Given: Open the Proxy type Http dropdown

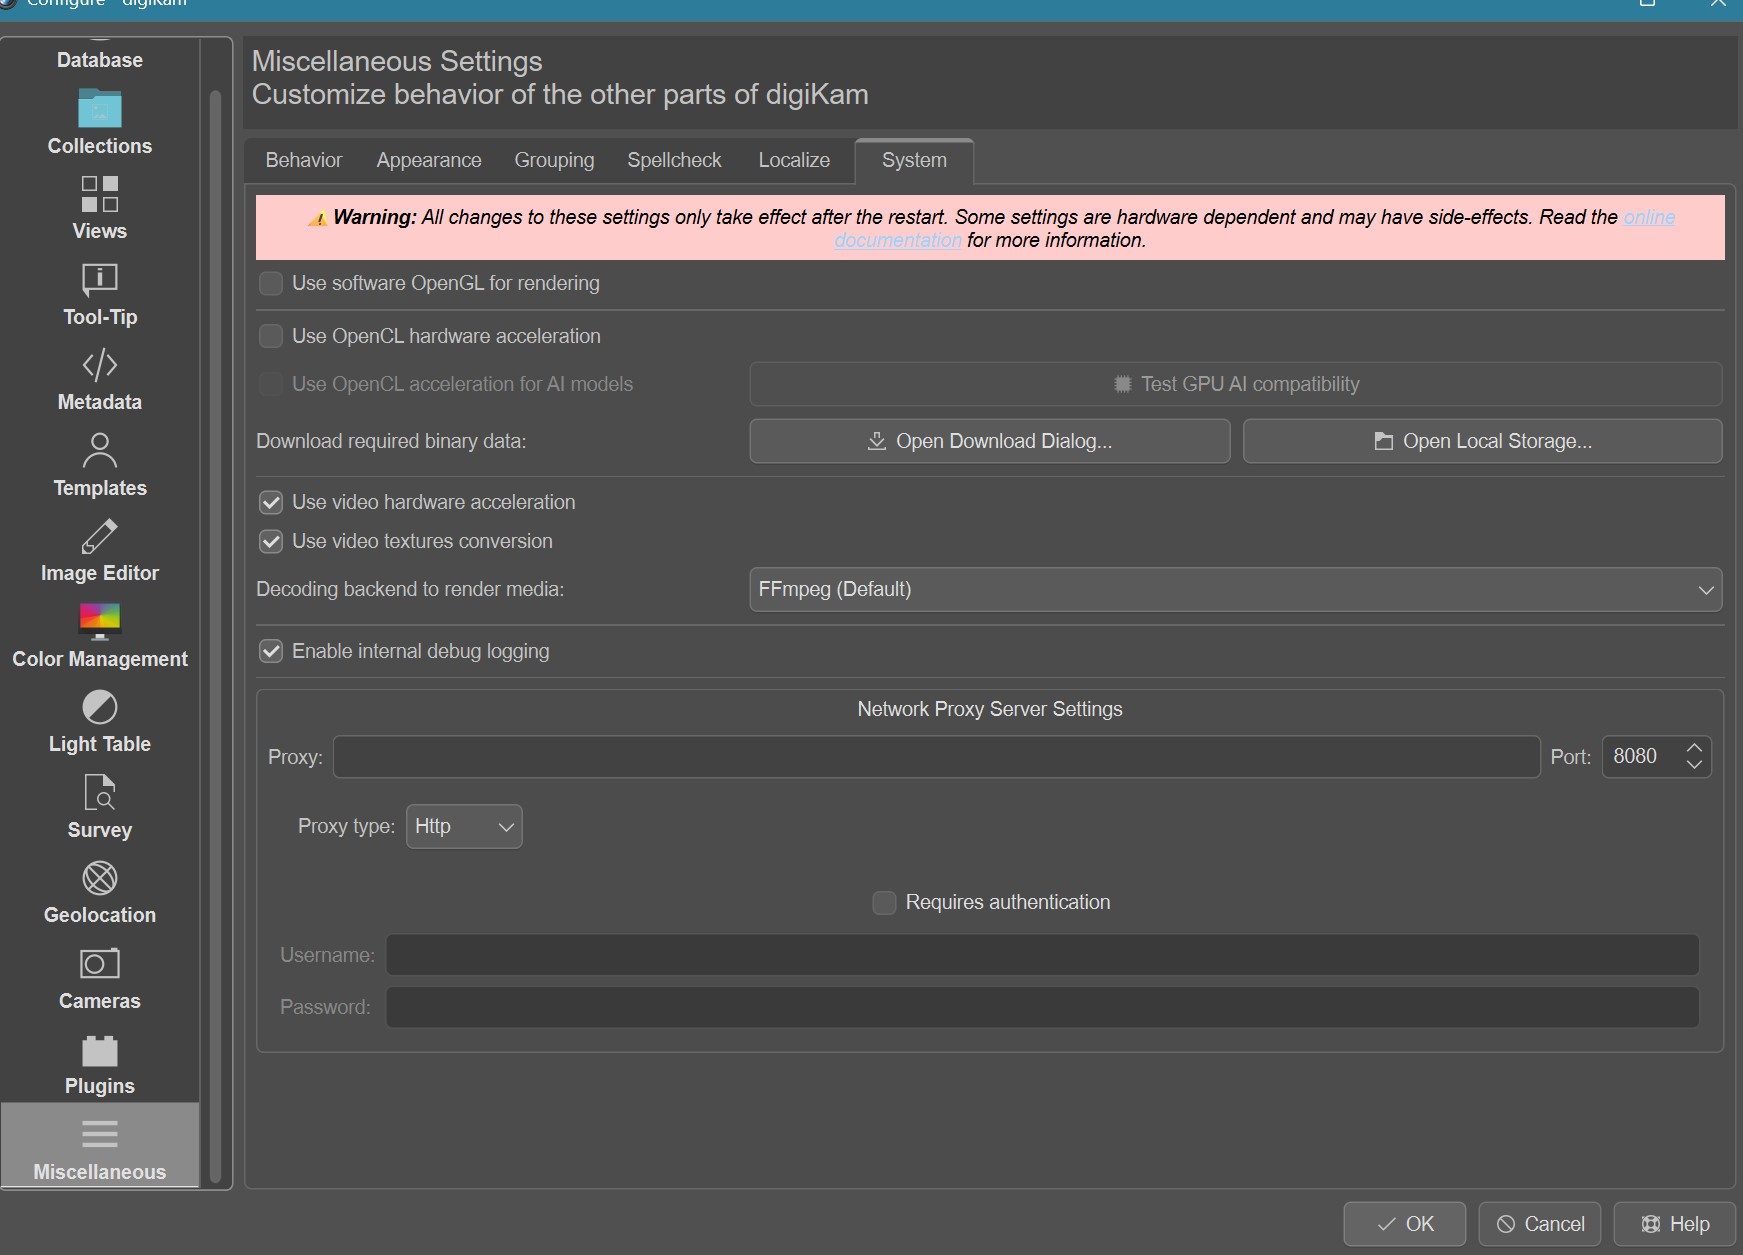Looking at the screenshot, I should [464, 827].
